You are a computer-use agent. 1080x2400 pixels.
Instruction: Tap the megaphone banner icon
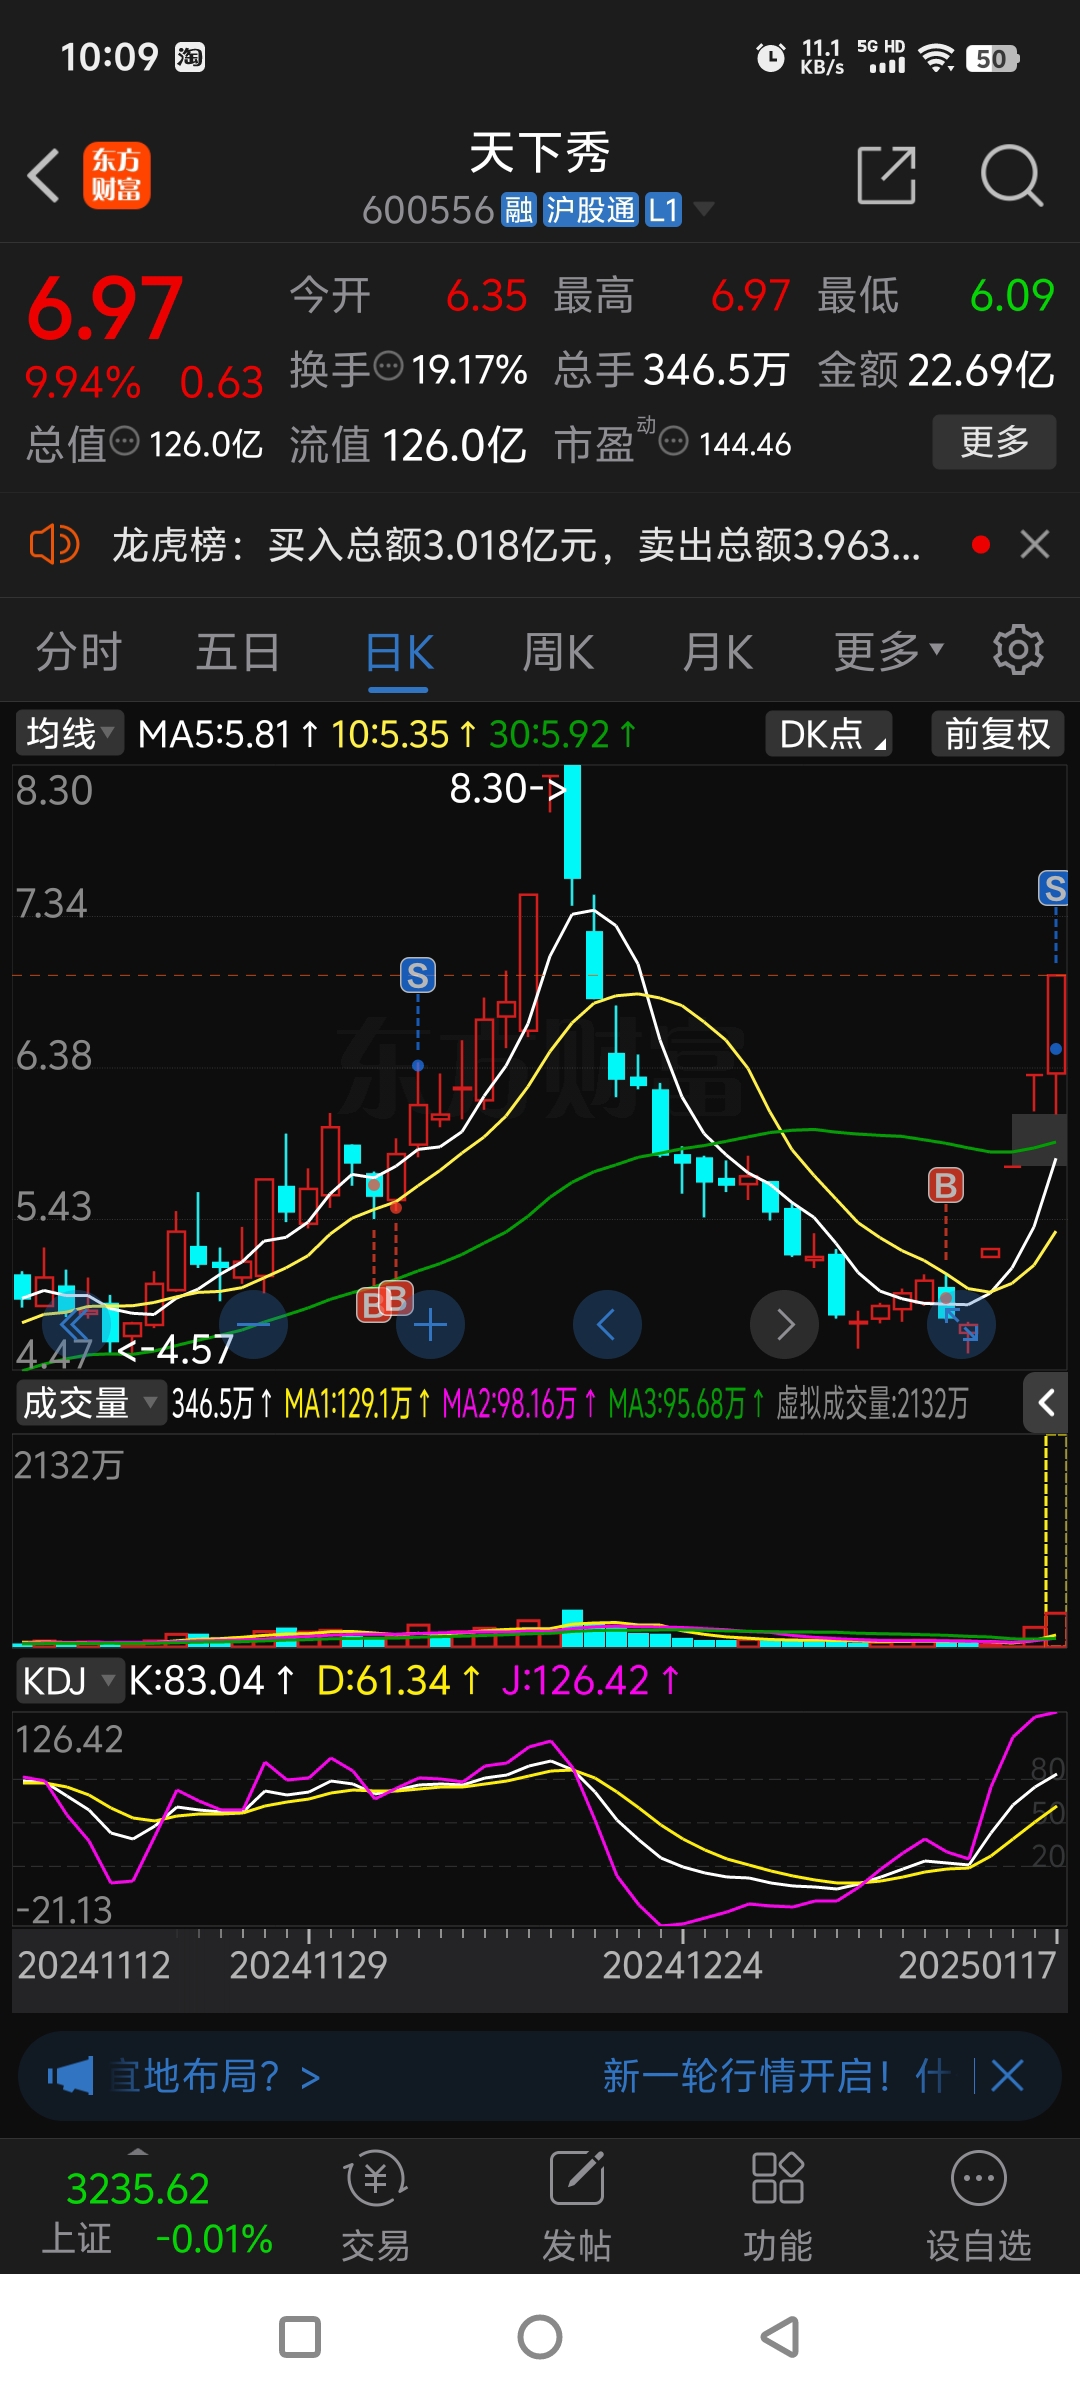[x=71, y=2077]
